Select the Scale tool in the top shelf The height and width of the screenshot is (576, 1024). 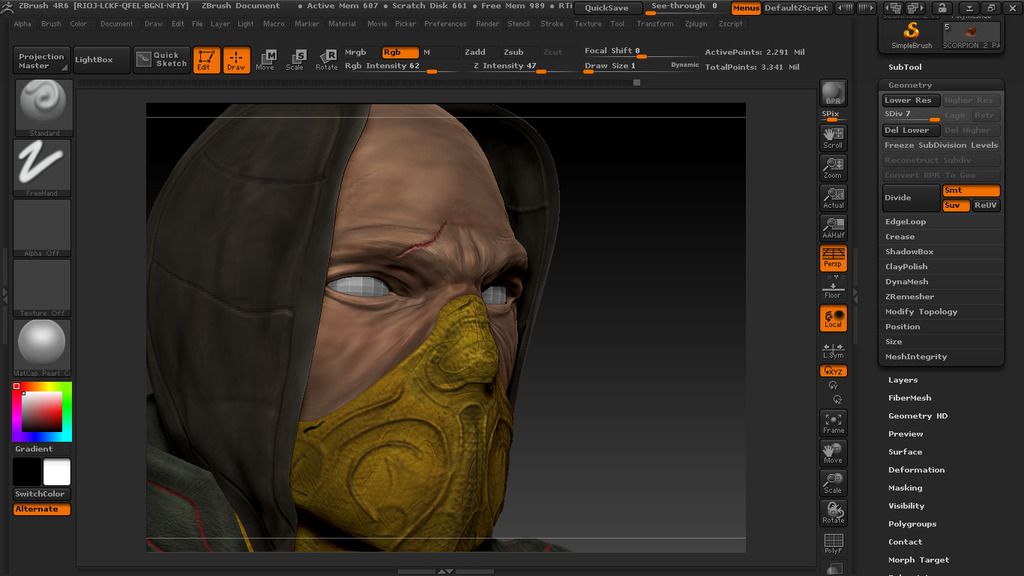coord(295,59)
